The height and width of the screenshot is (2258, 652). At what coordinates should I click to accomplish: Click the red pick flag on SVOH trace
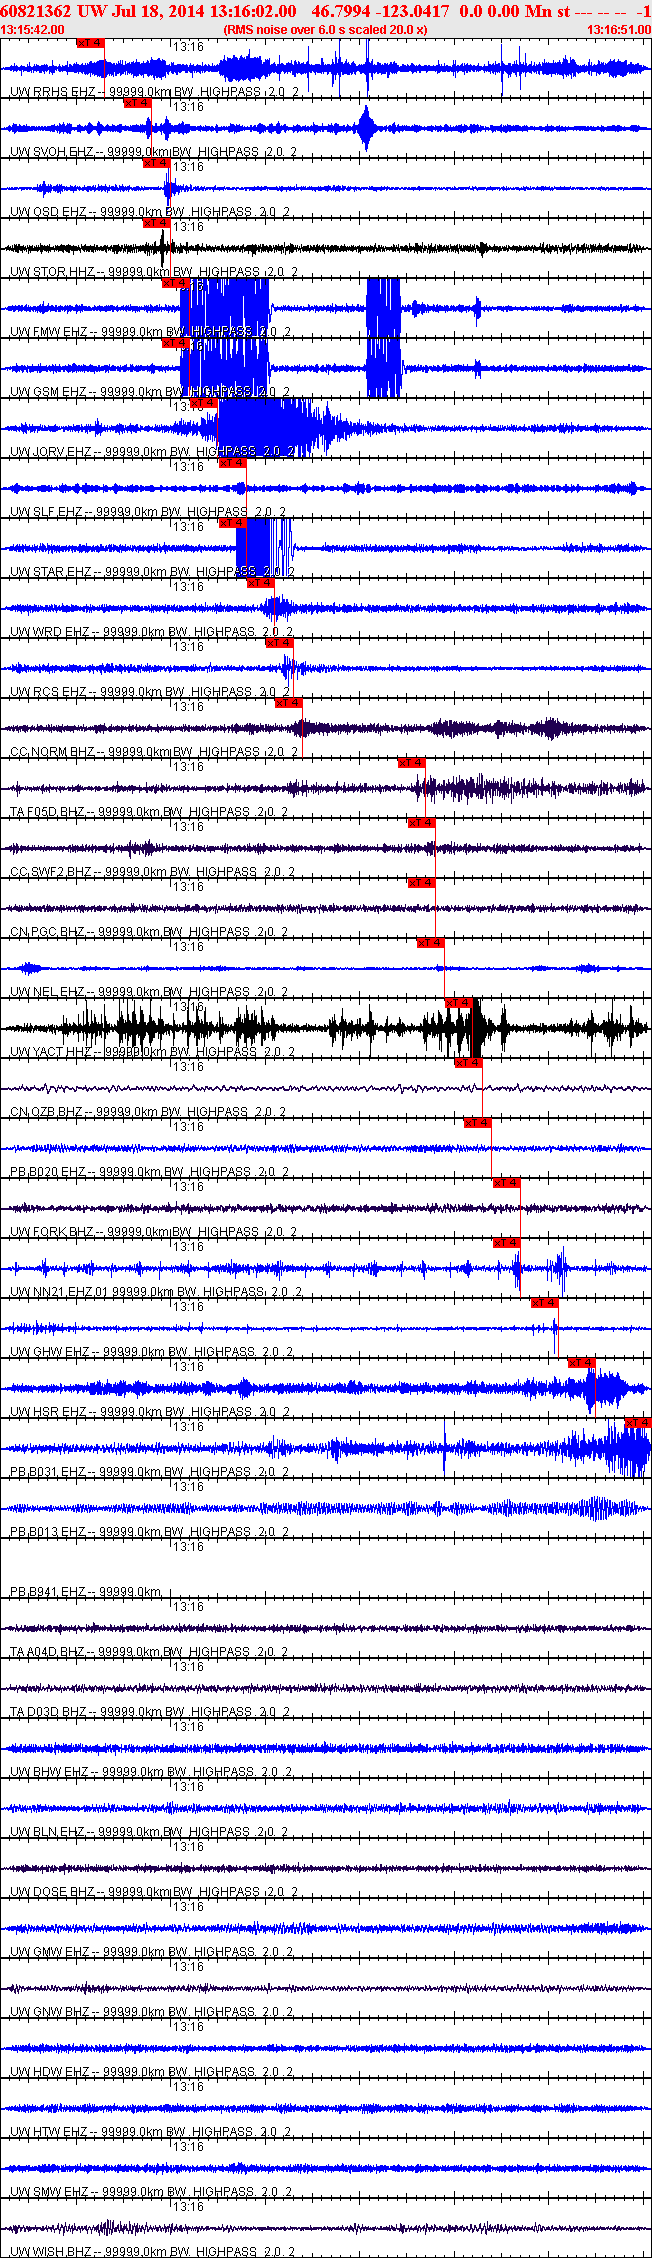click(137, 102)
